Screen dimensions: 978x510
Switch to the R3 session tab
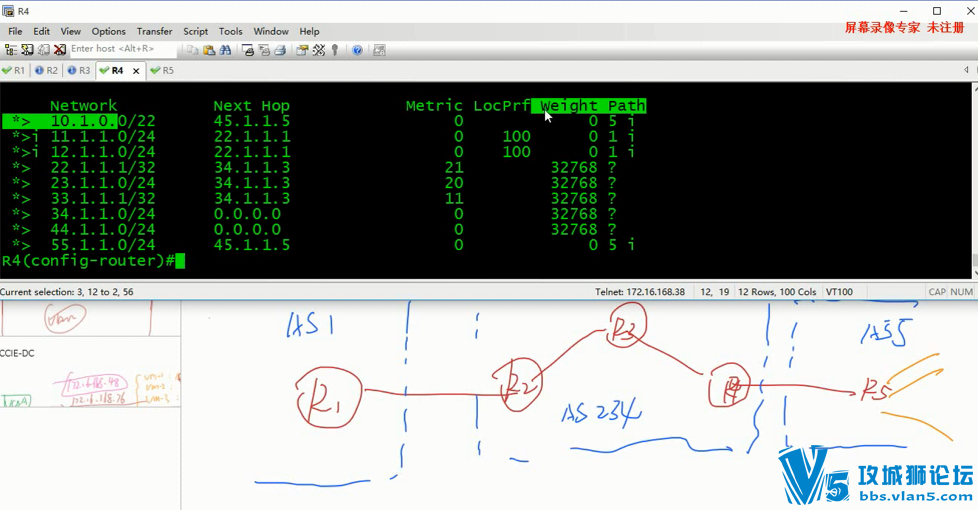tap(79, 70)
